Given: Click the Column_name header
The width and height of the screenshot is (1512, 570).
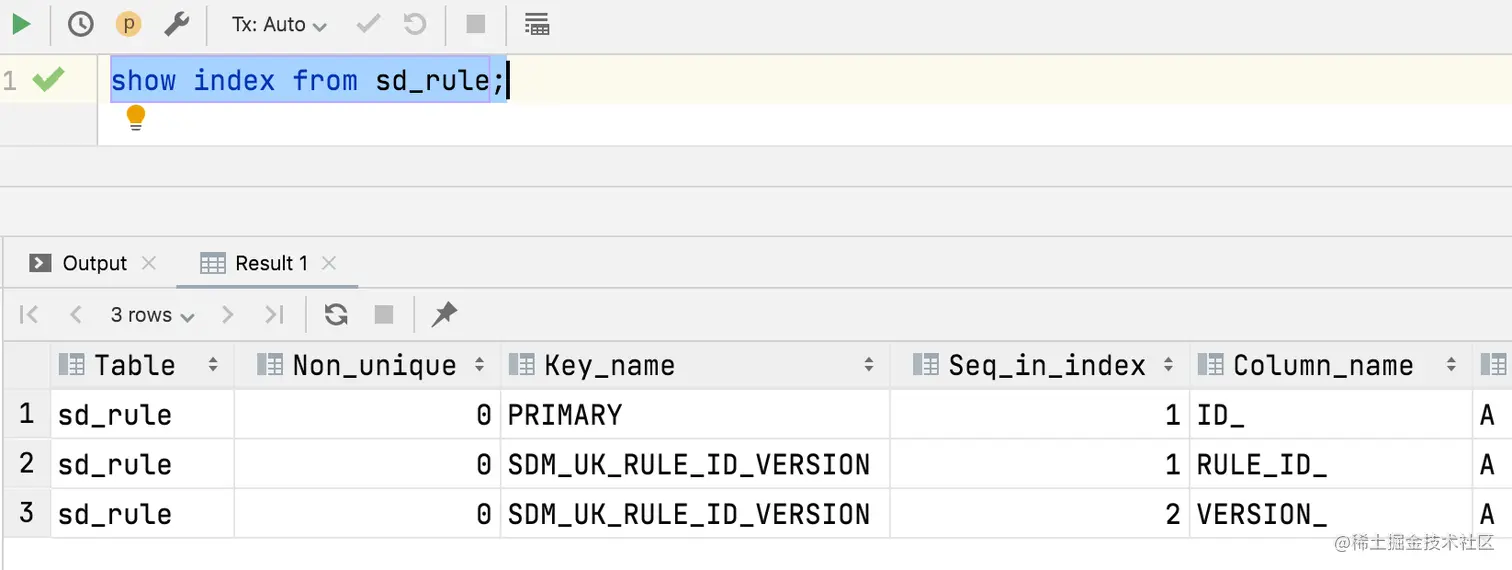Looking at the screenshot, I should [x=1323, y=365].
